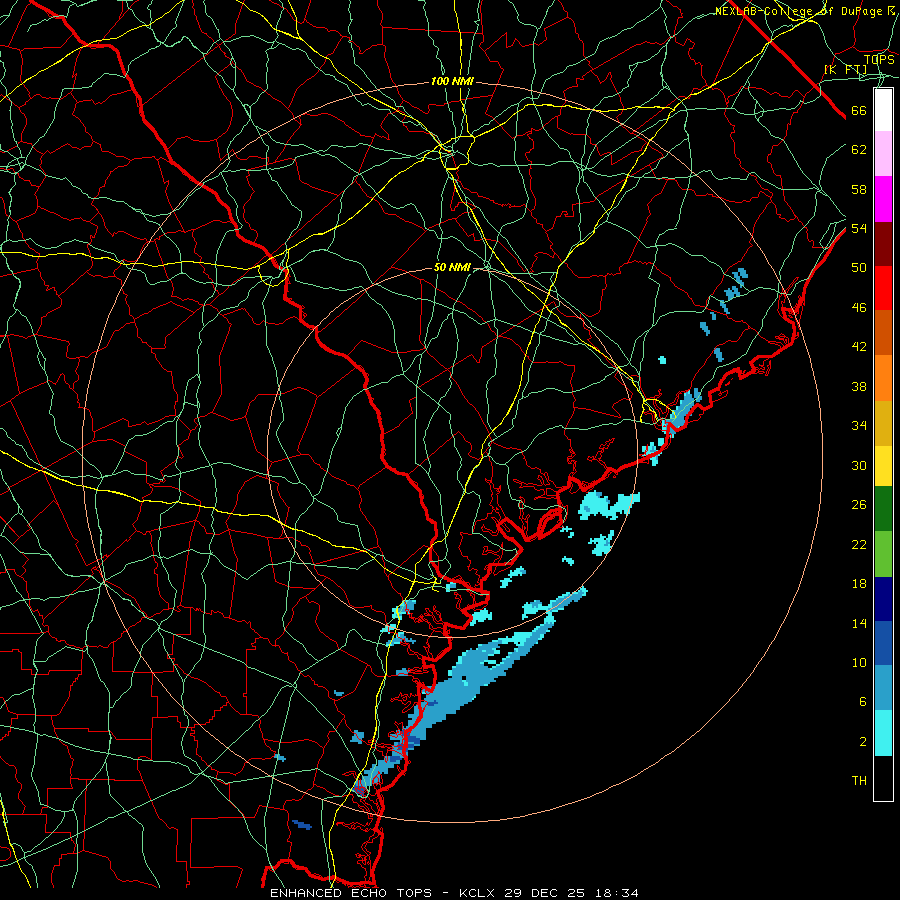Click the cyan echo cluster south of the coast
900x900 pixels.
(607, 505)
